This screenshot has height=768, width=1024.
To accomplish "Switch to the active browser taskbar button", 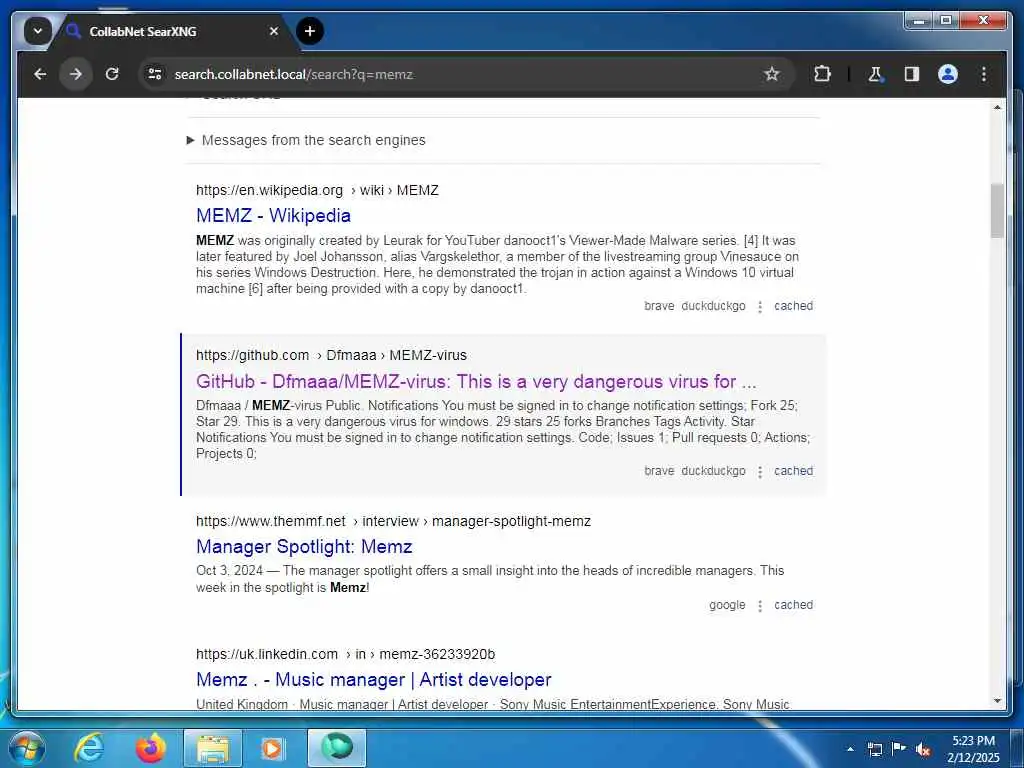I will coord(337,748).
